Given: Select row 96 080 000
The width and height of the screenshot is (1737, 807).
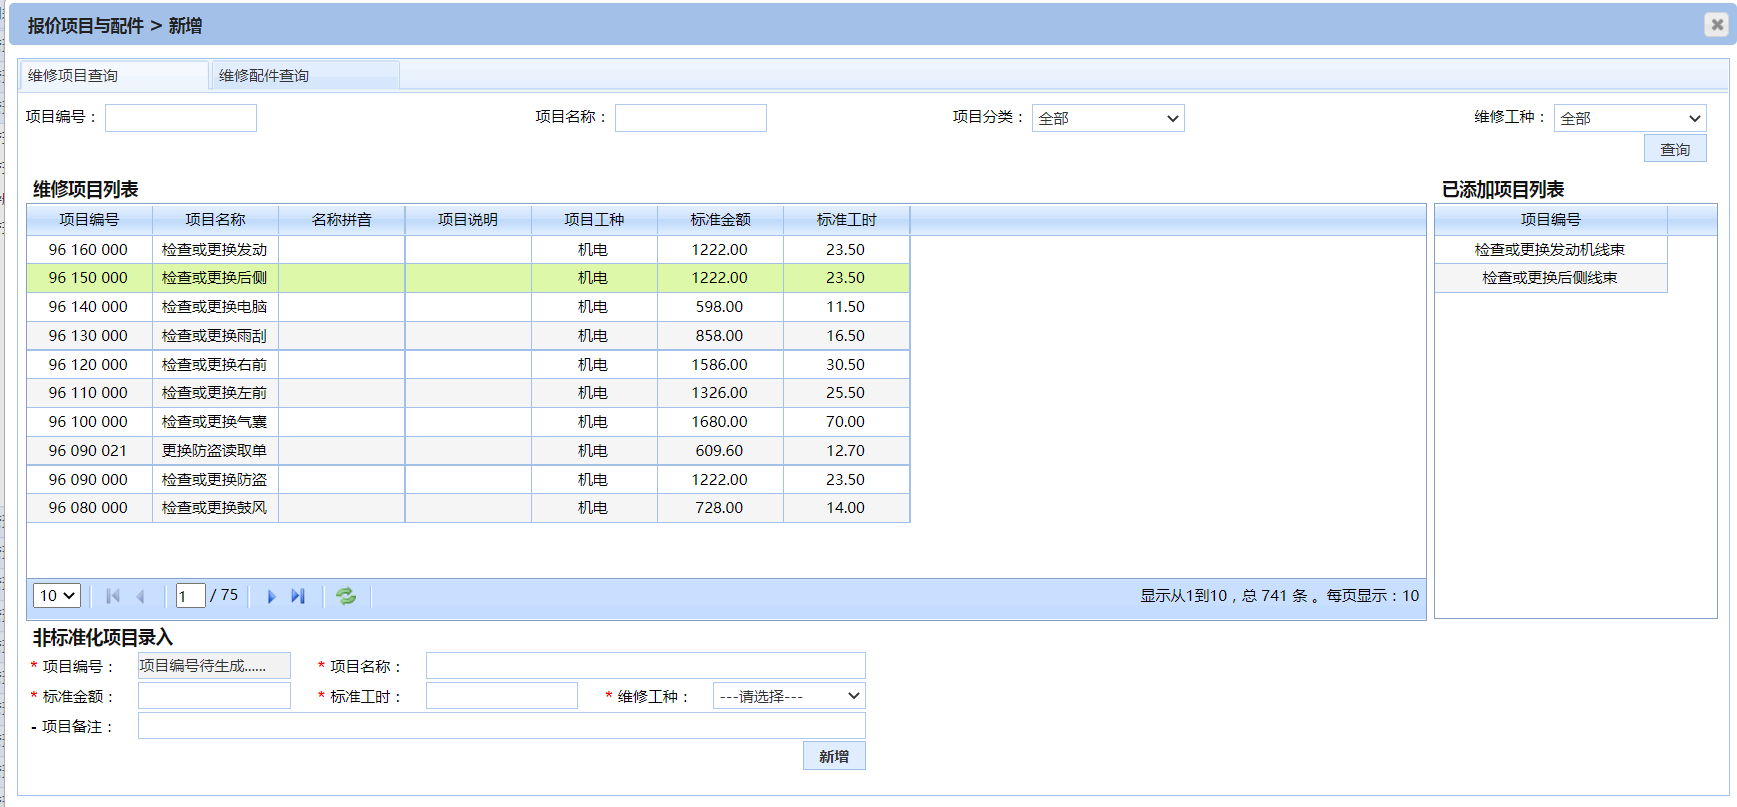Looking at the screenshot, I should click(x=468, y=508).
